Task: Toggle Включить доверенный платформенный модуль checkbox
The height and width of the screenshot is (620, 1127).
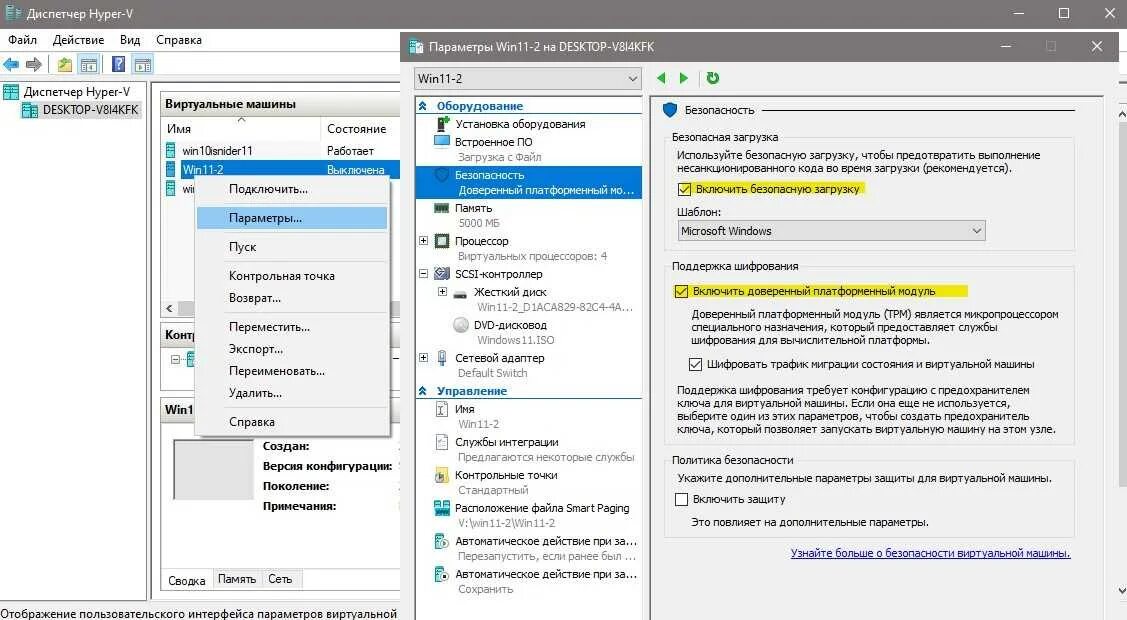Action: pos(681,291)
